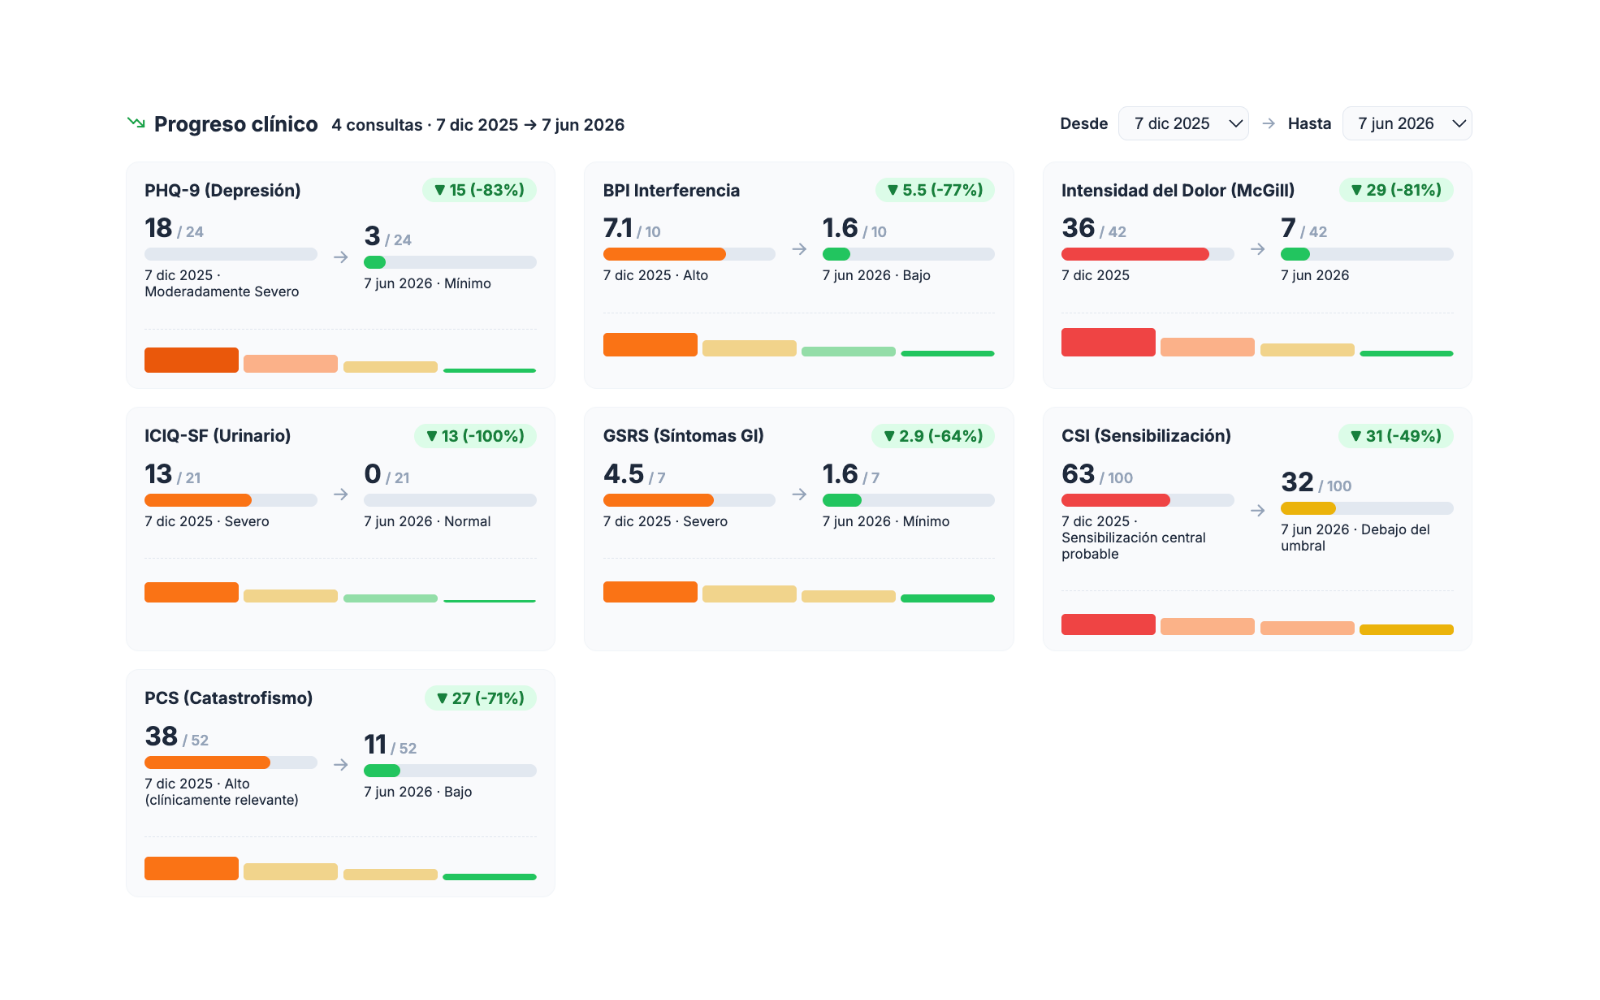Click the PCS badge 27 (-71%)
Screen dimensions: 1600x1000
480,698
